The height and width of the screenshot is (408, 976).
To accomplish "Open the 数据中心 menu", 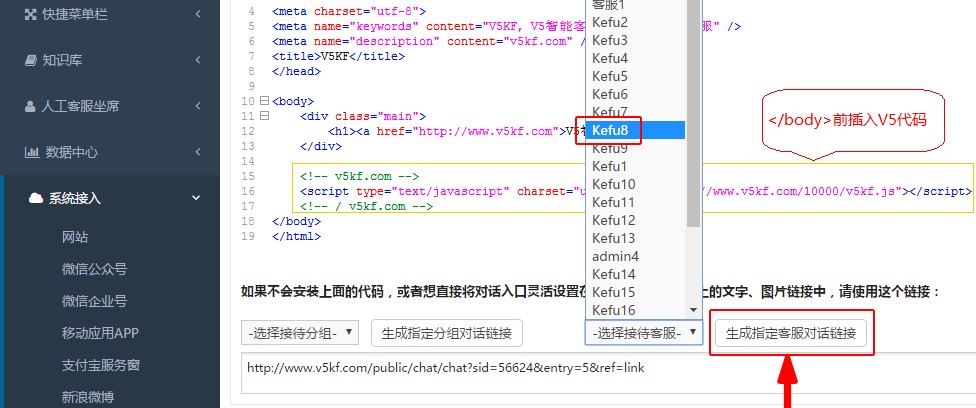I will click(110, 153).
